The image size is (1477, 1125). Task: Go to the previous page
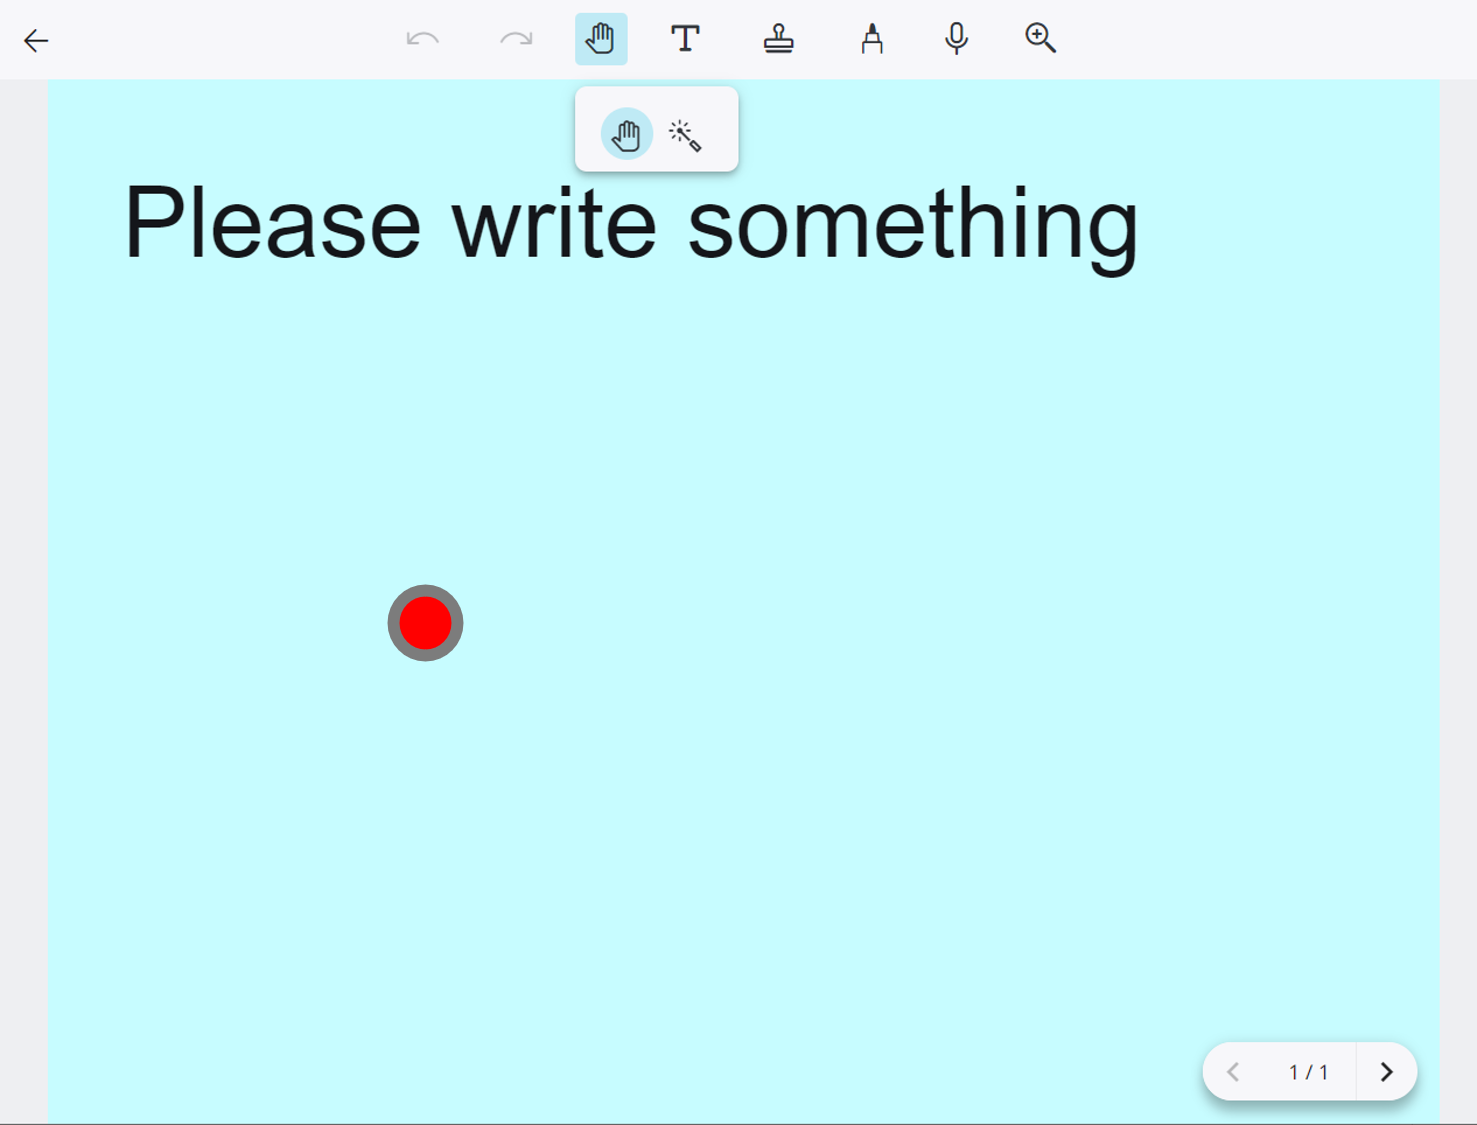pos(1233,1072)
